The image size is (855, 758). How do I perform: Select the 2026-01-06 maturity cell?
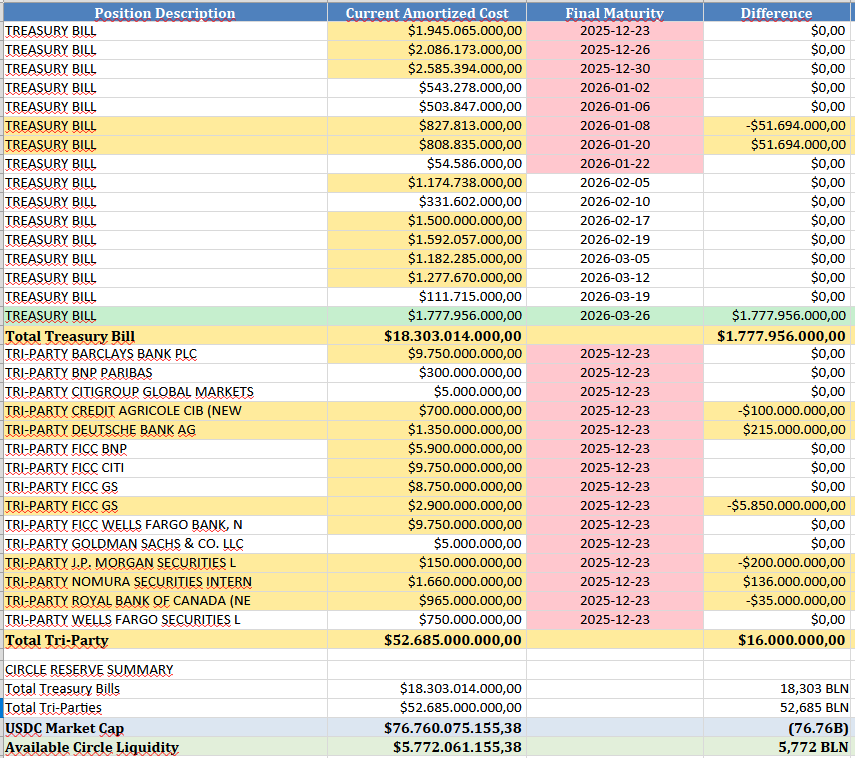pos(615,107)
